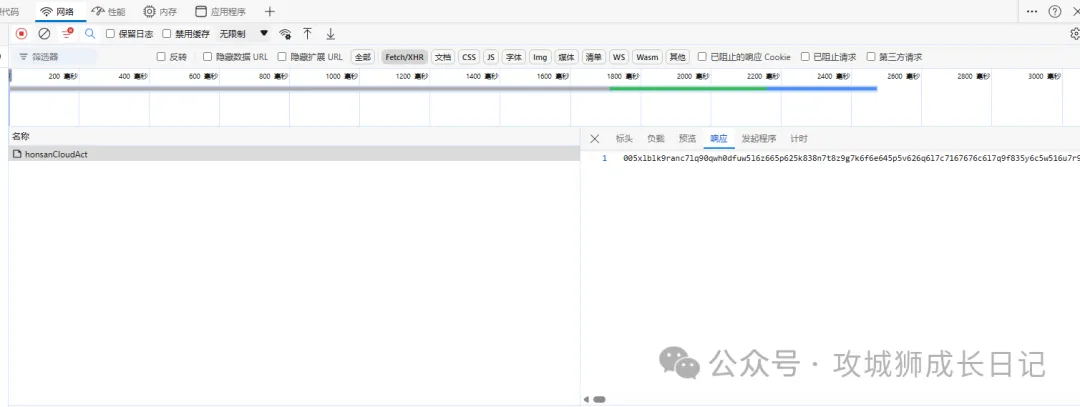Stop recording network log
This screenshot has width=1080, height=407.
[x=21, y=33]
